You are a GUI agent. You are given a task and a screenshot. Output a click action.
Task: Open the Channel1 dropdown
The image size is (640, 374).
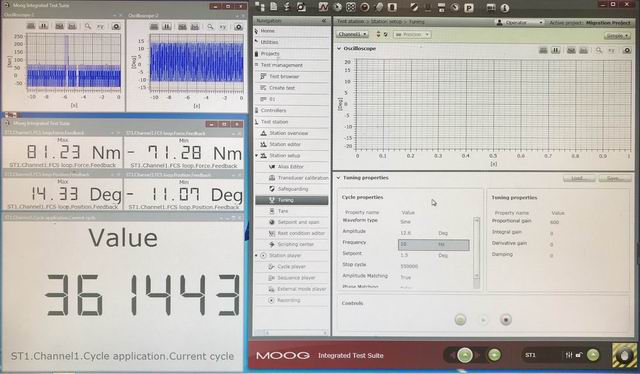tap(352, 34)
